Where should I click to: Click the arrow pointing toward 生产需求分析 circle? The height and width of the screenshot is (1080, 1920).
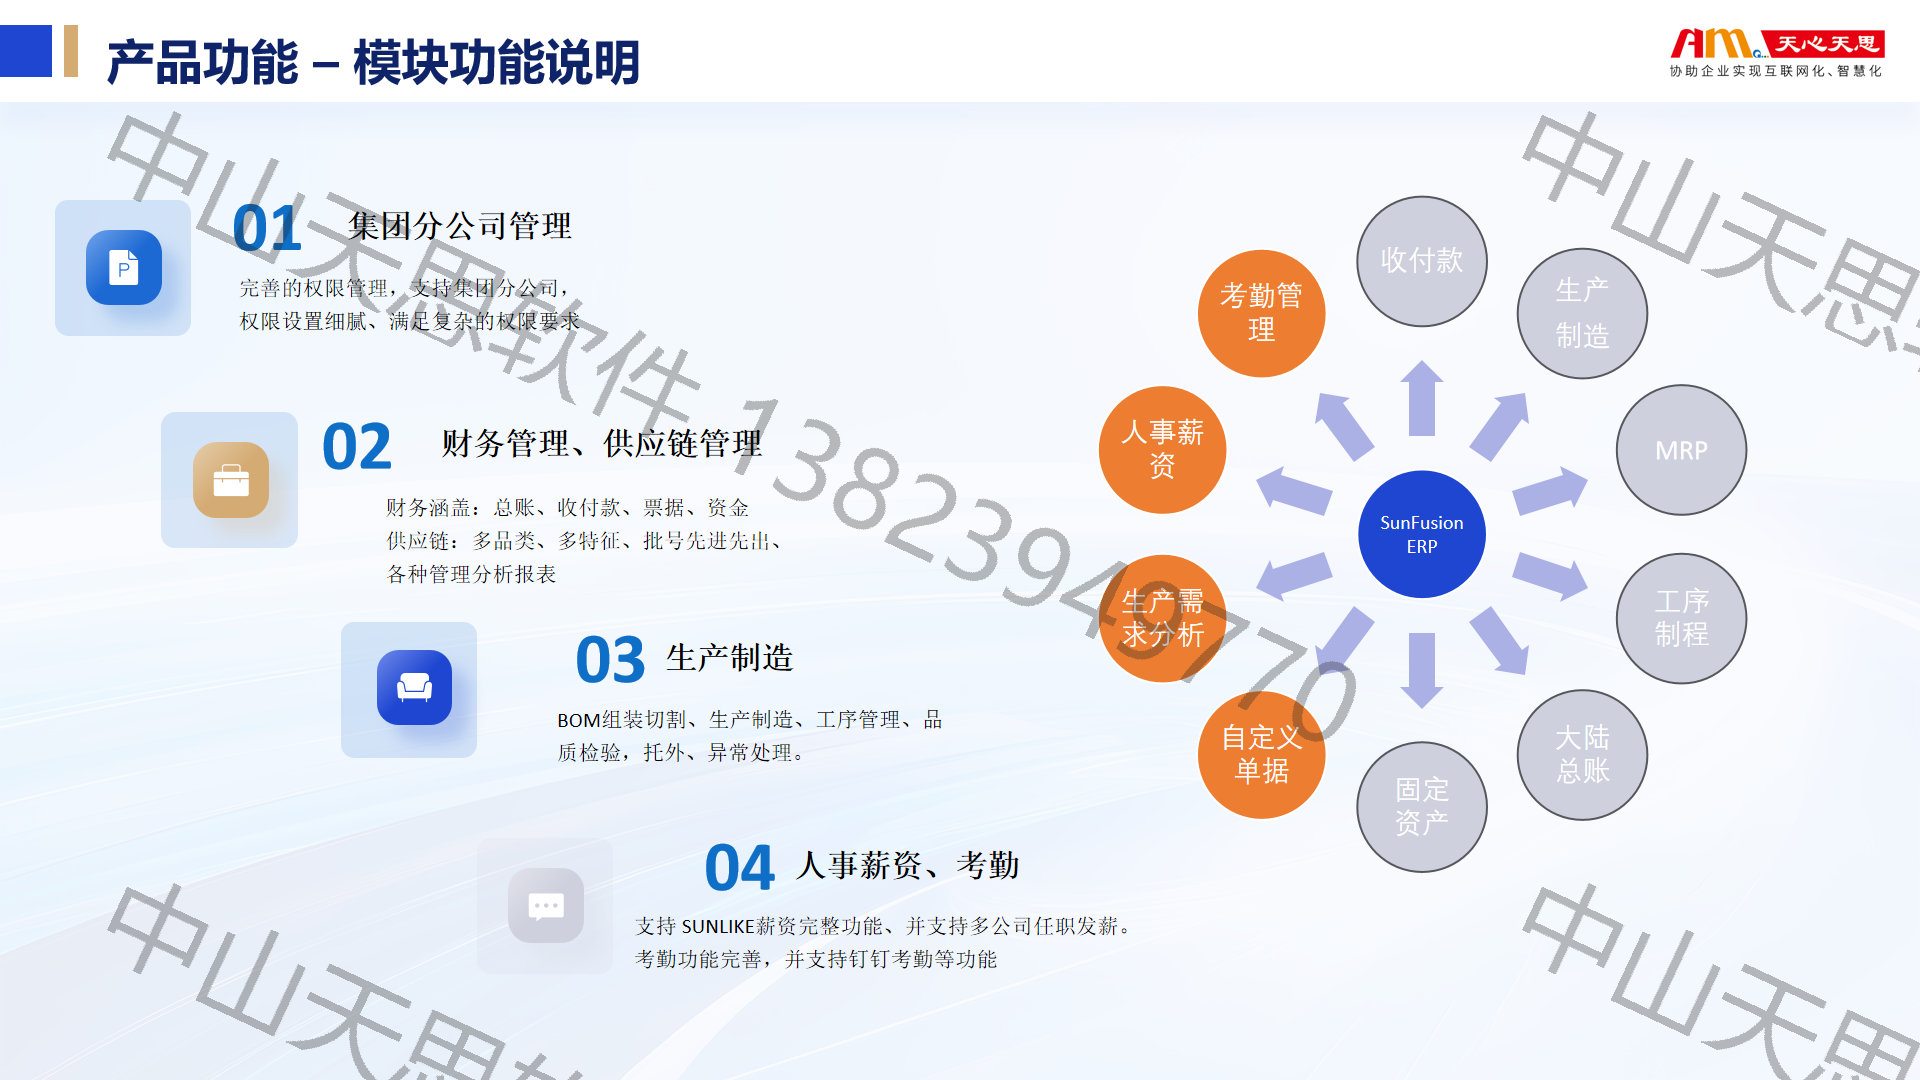click(x=1294, y=576)
